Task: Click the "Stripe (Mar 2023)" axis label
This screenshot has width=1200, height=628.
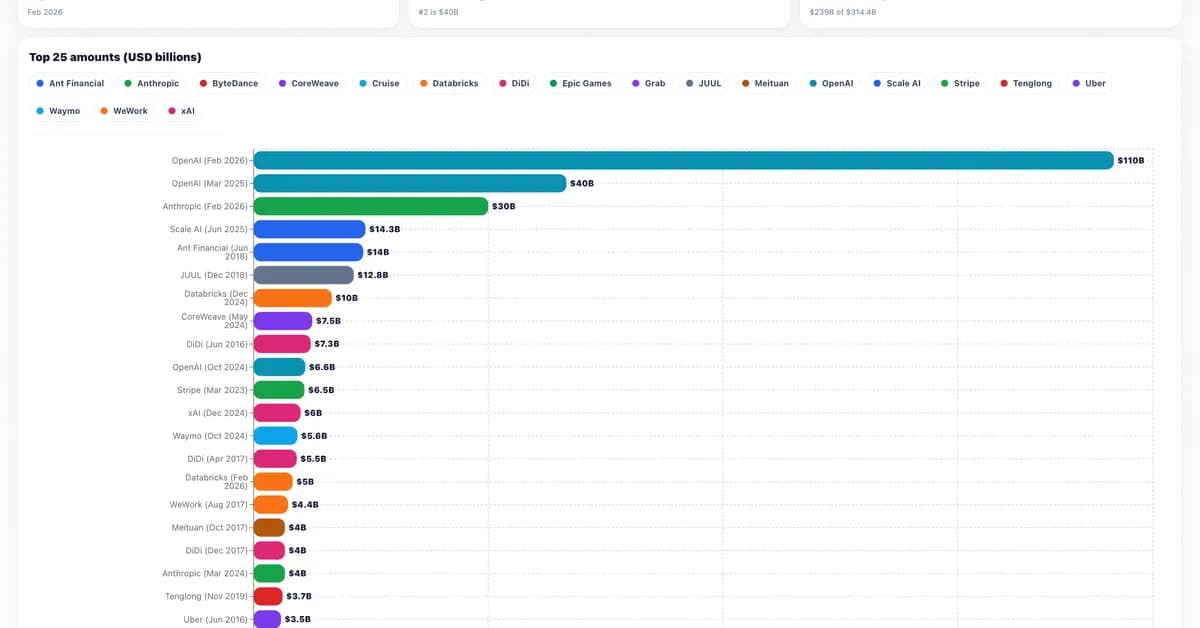Action: click(210, 390)
